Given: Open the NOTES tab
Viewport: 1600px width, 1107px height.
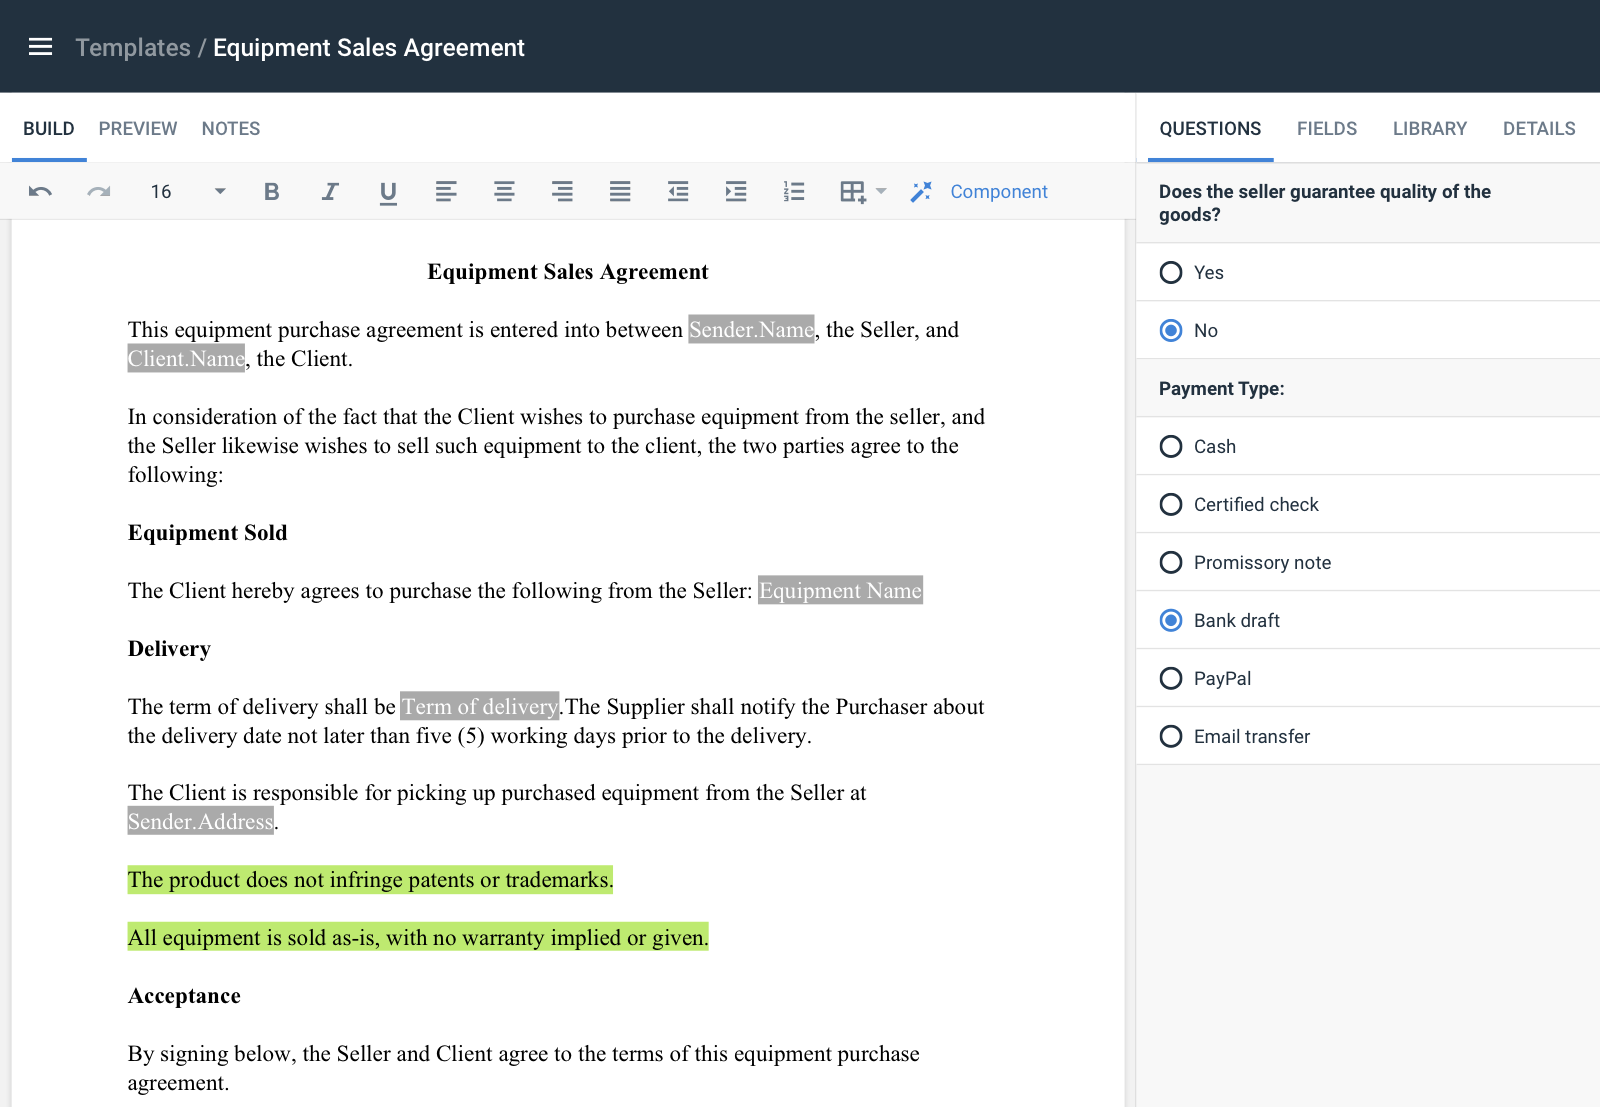Looking at the screenshot, I should (231, 128).
